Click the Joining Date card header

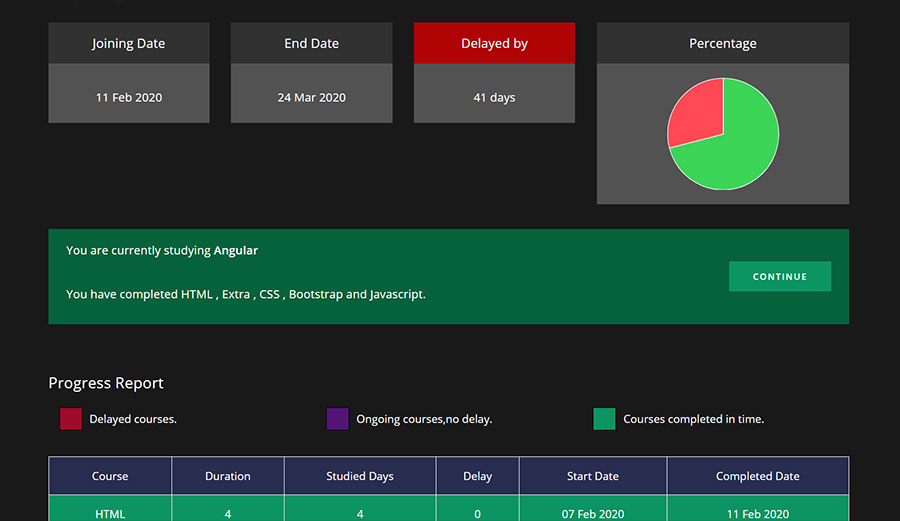pos(129,44)
